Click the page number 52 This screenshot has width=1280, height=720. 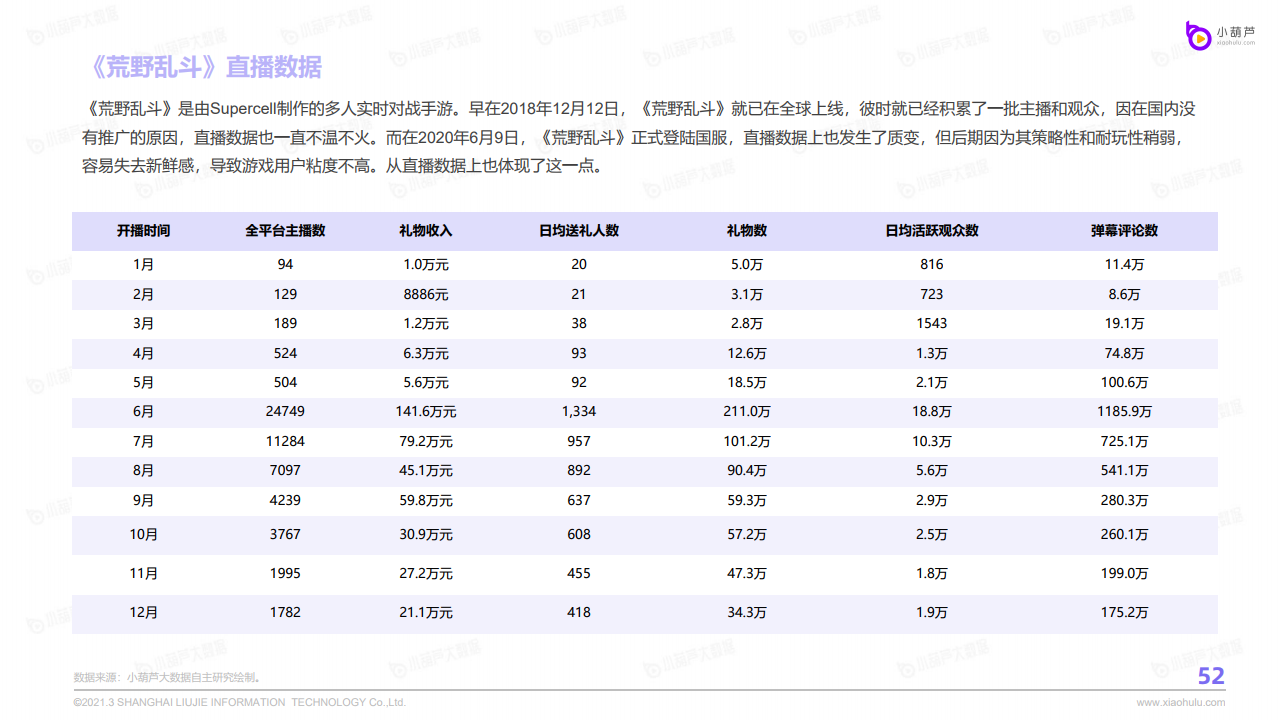tap(1211, 677)
